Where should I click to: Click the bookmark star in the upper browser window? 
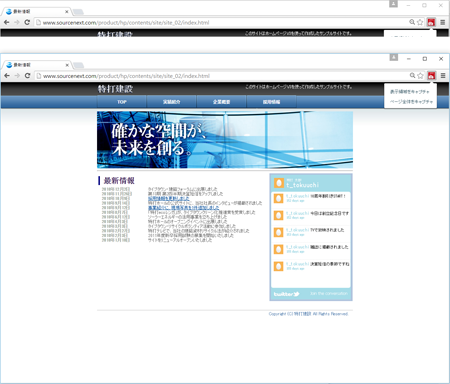(420, 22)
